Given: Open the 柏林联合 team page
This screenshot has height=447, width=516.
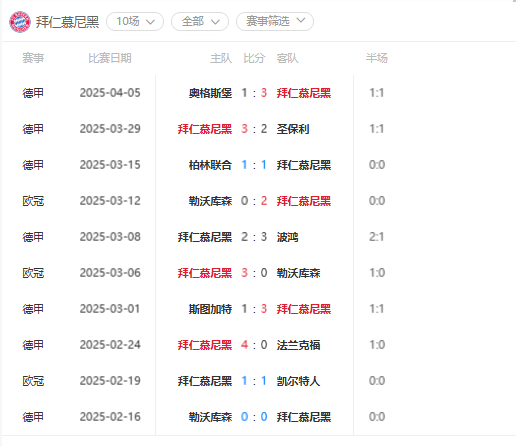Looking at the screenshot, I should click(x=210, y=165).
